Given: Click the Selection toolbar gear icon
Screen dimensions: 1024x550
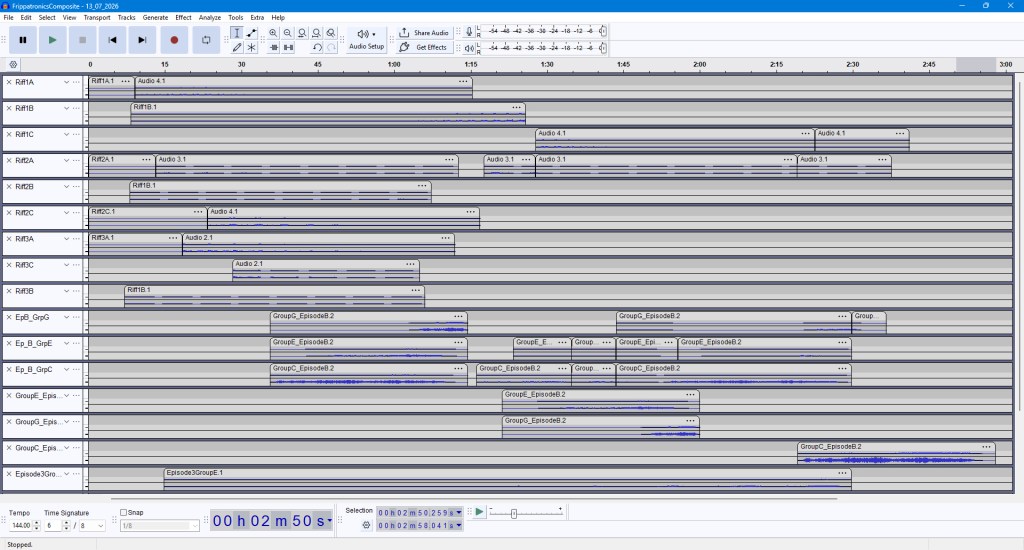Looking at the screenshot, I should tap(366, 525).
